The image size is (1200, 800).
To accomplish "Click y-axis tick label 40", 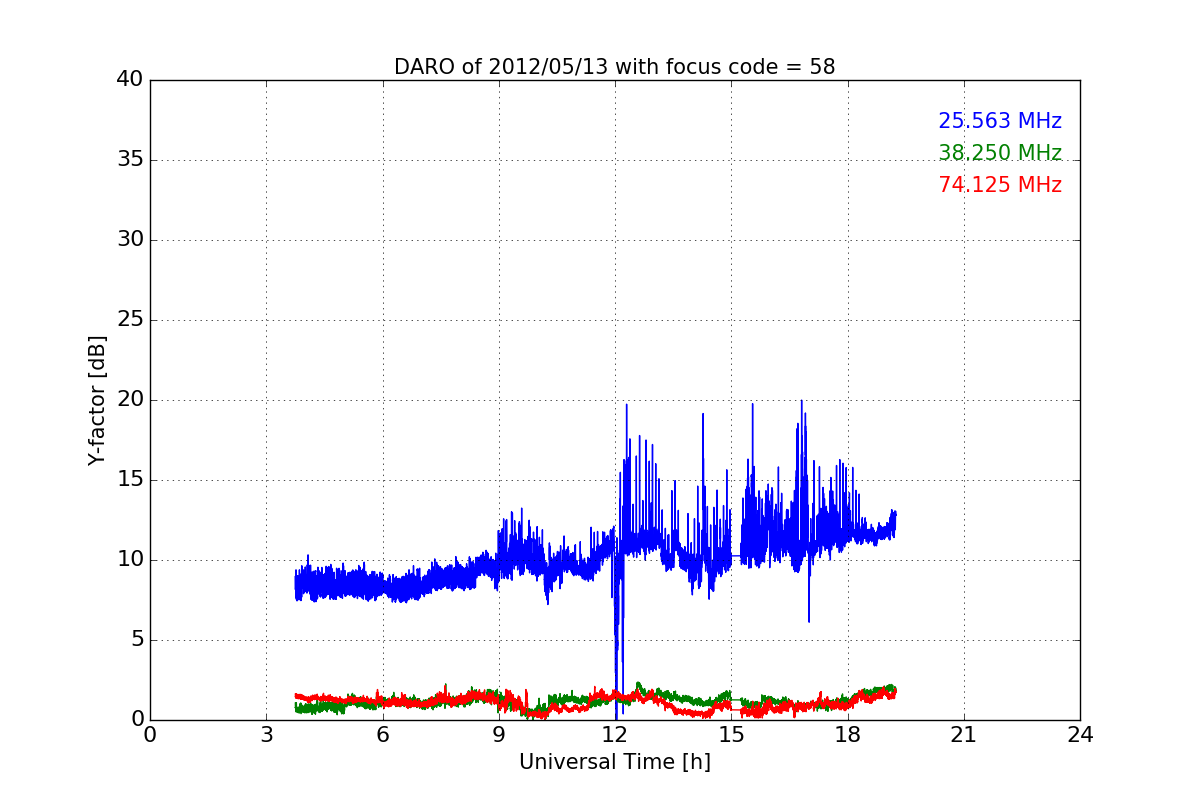I will (130, 80).
